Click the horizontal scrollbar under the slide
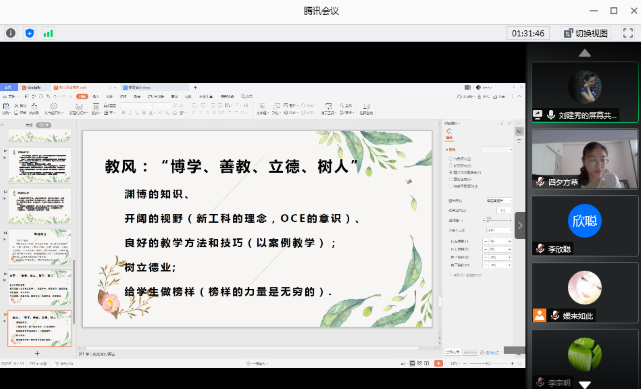 point(251,349)
